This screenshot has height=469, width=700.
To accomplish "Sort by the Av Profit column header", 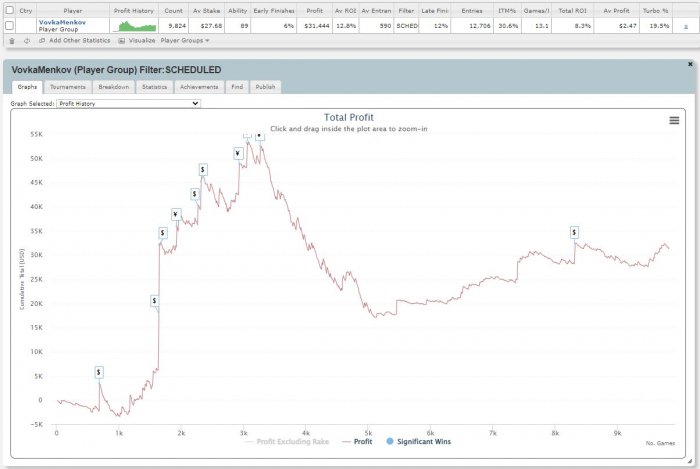I will coord(617,11).
